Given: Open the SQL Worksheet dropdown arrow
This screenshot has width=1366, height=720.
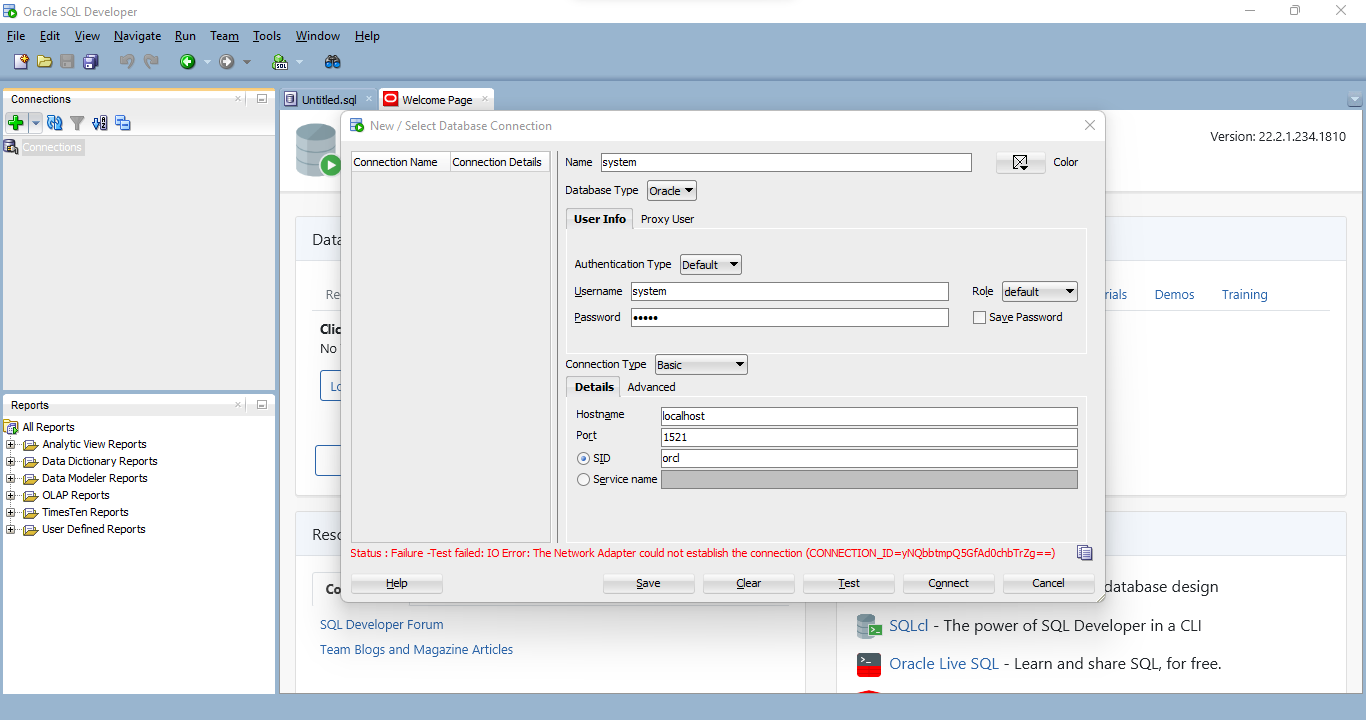Looking at the screenshot, I should (x=299, y=62).
